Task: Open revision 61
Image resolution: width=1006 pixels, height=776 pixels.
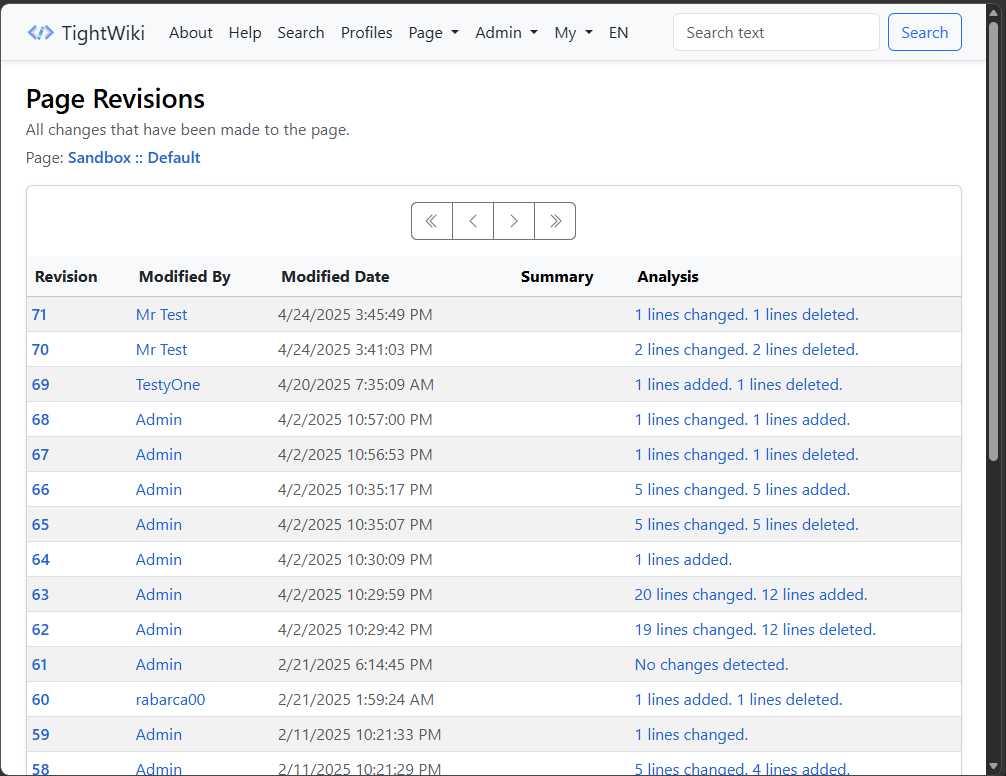Action: point(39,665)
